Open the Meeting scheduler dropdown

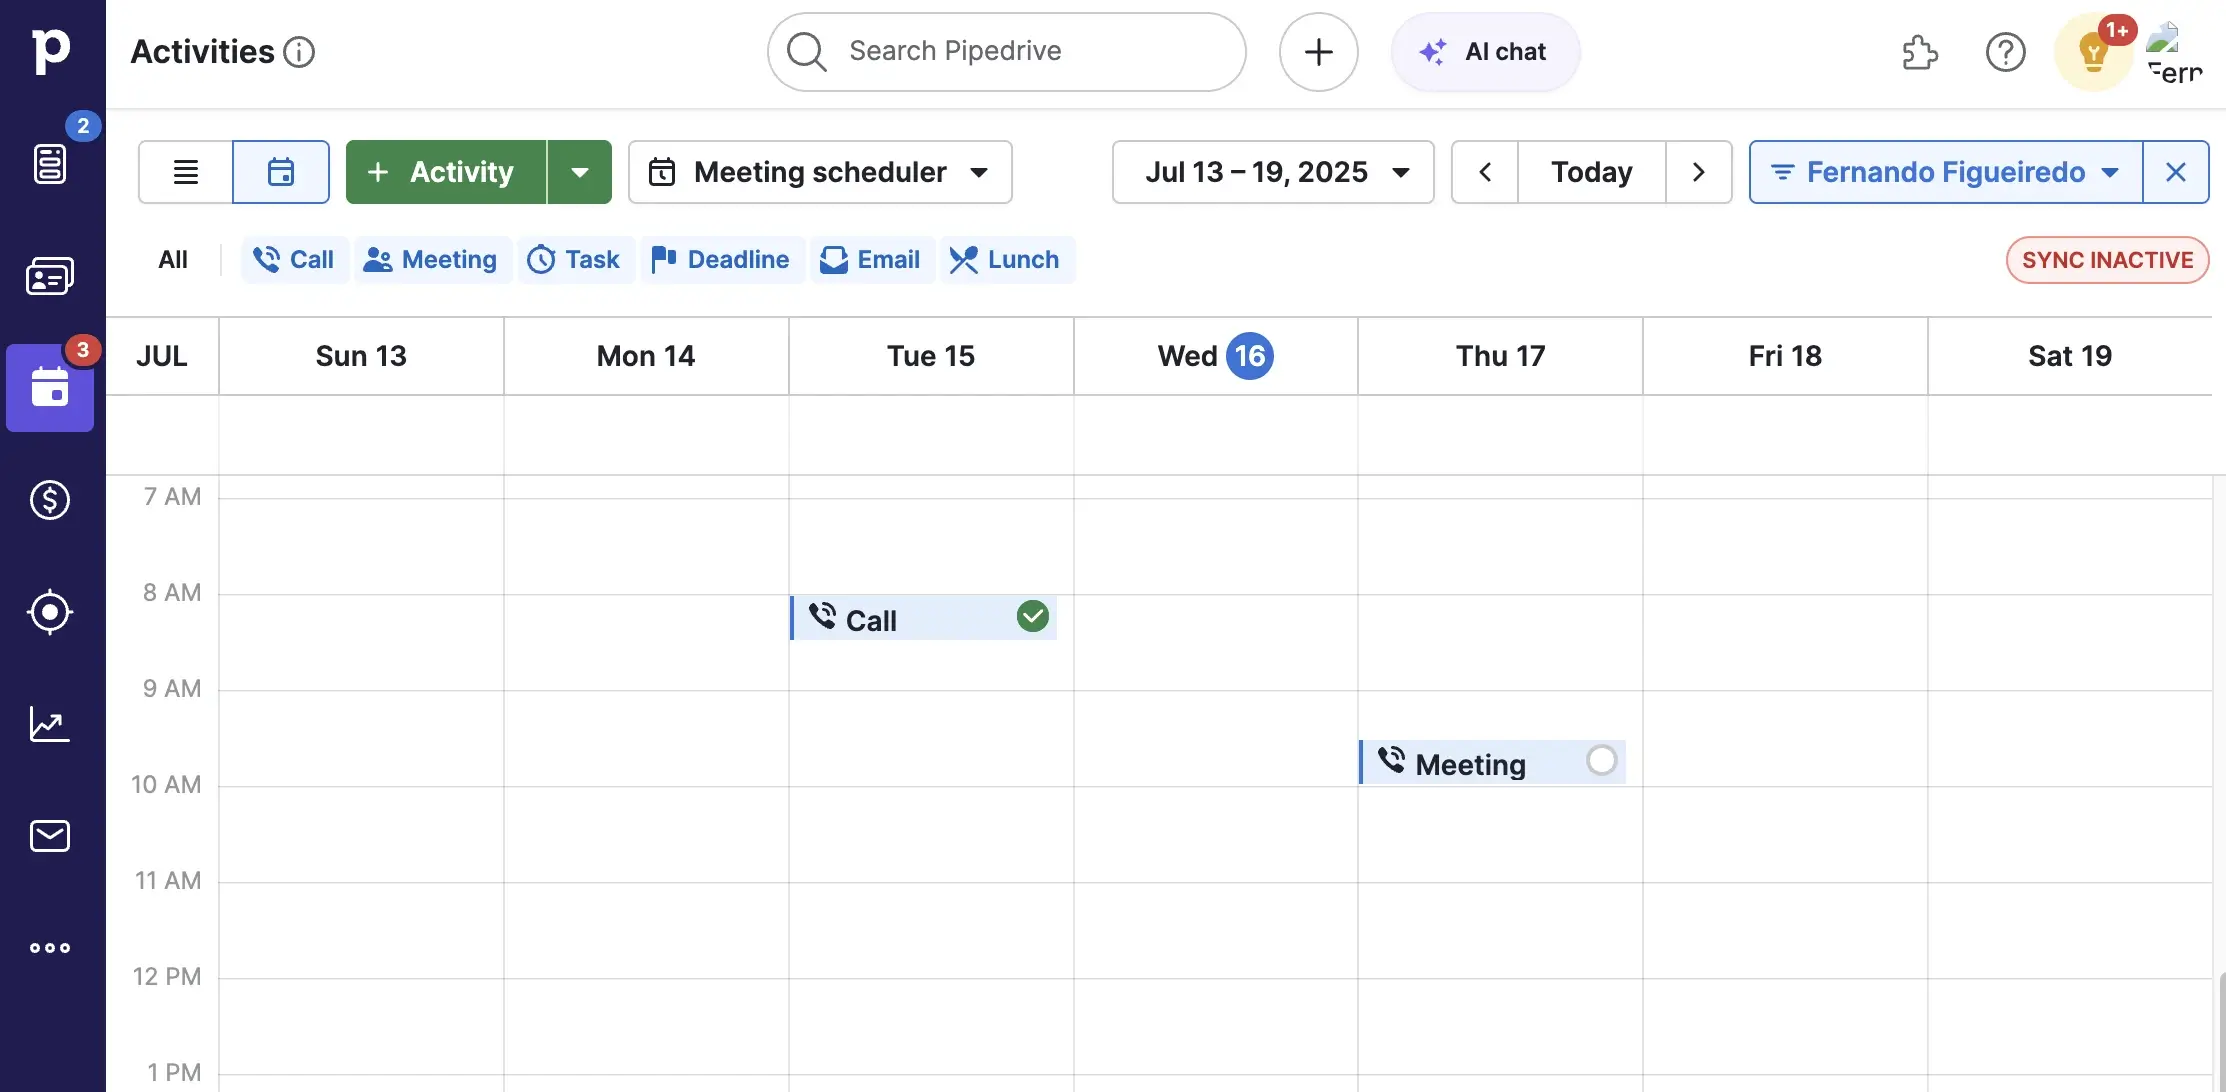[x=820, y=172]
